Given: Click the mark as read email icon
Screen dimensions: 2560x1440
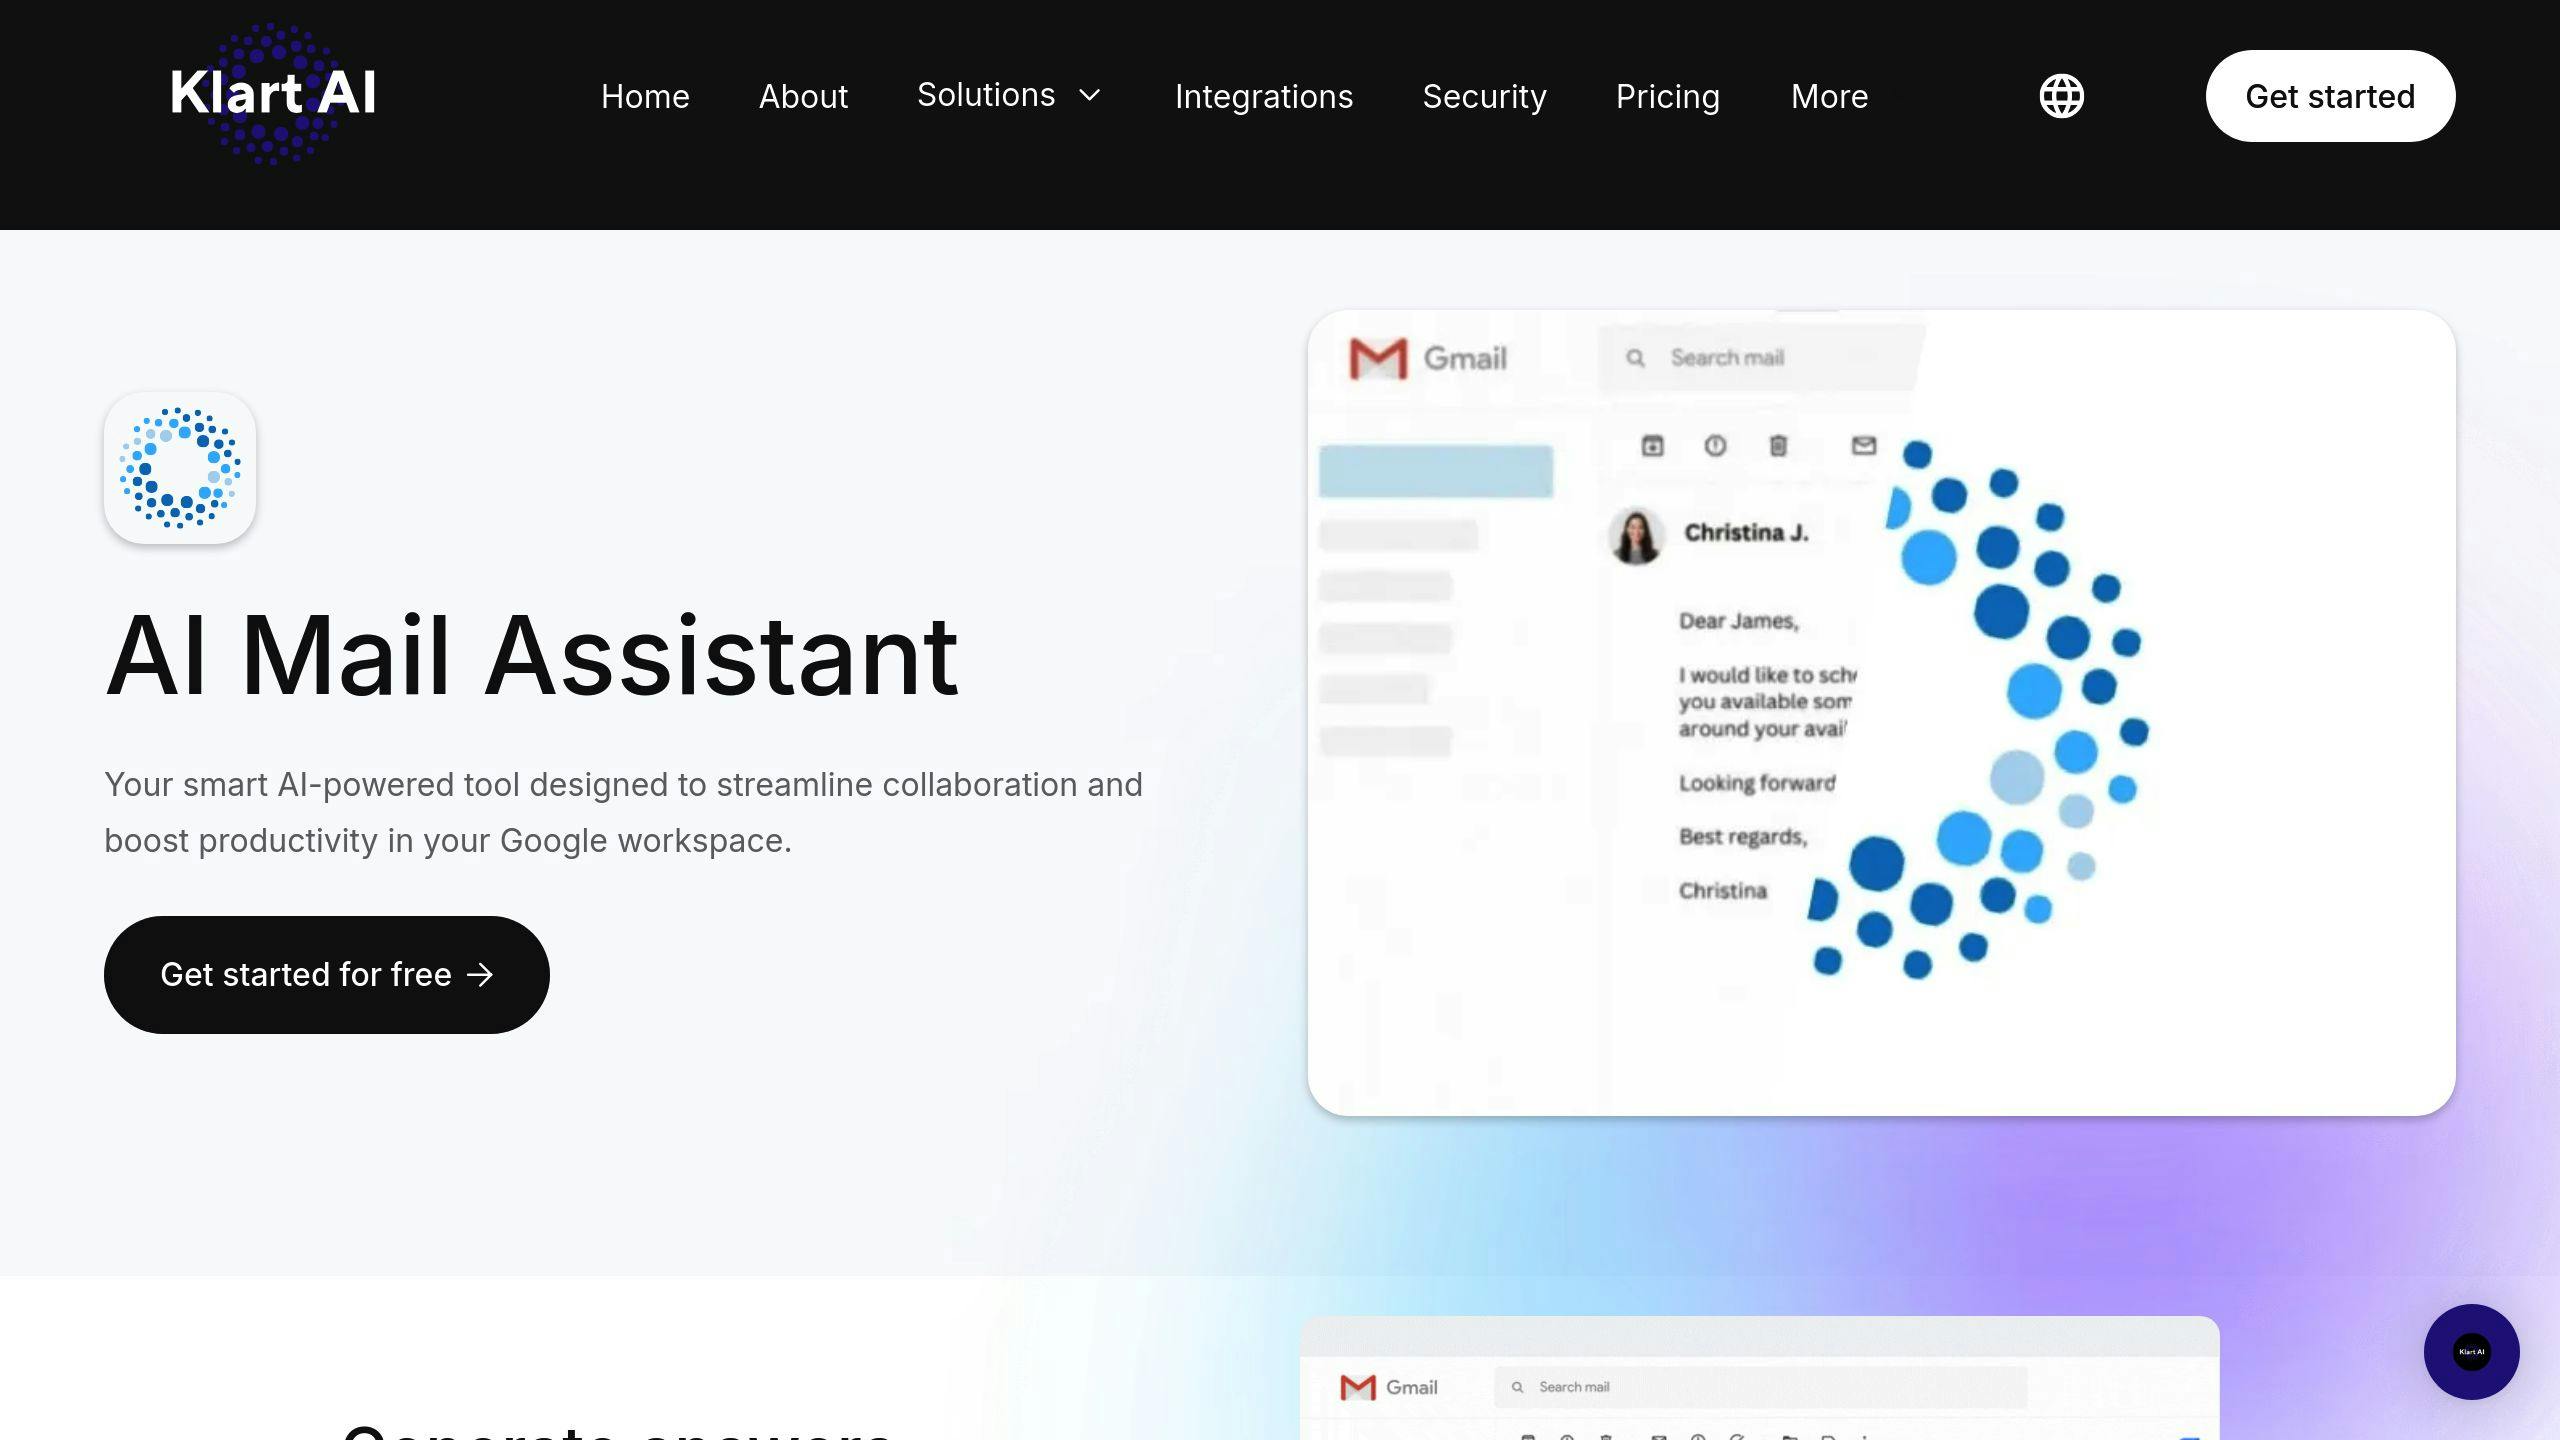Looking at the screenshot, I should 1862,447.
